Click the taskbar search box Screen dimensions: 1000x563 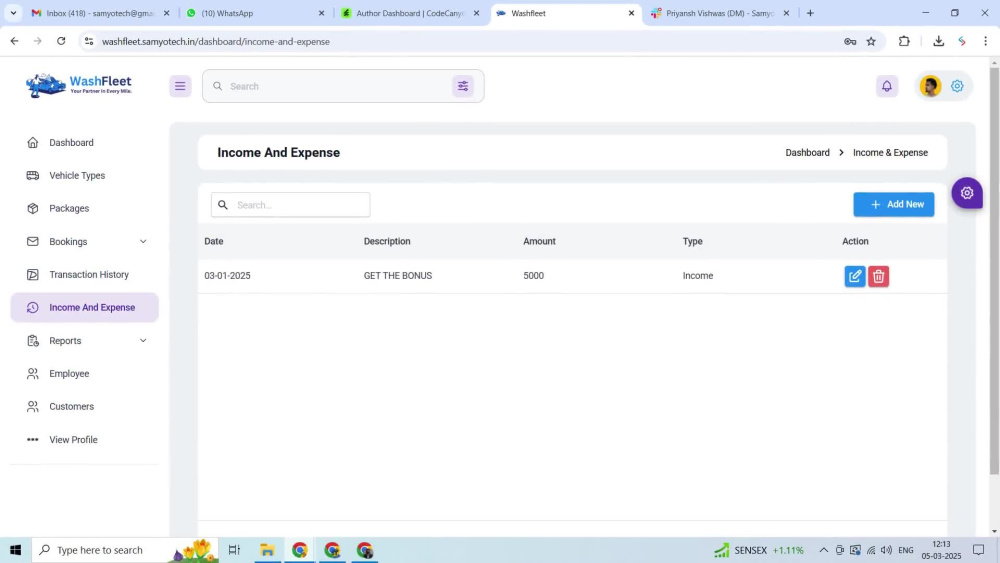pyautogui.click(x=124, y=550)
